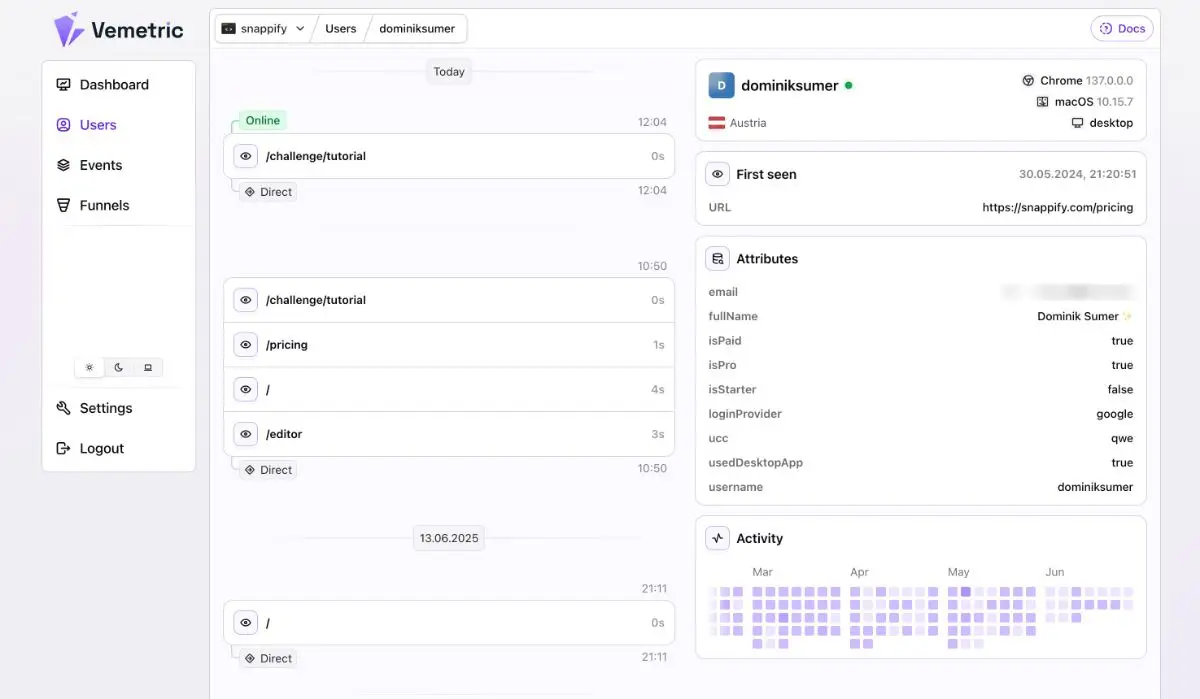This screenshot has width=1200, height=699.
Task: Click the first March square in Activity heatmap
Action: (x=758, y=592)
